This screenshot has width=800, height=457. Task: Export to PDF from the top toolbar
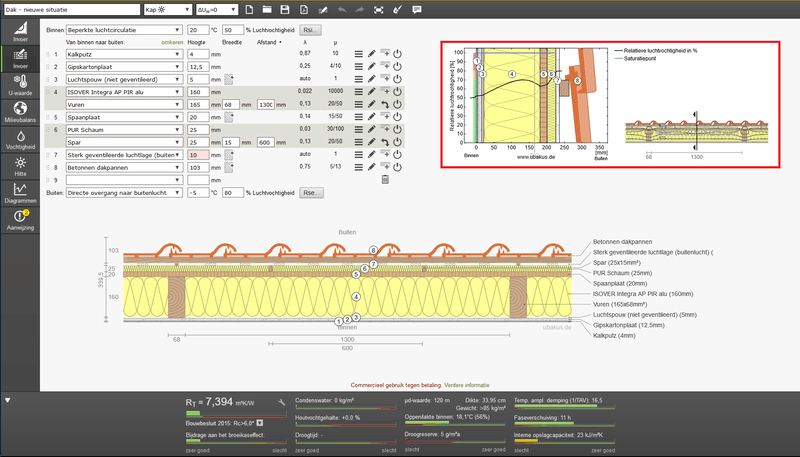coord(304,10)
